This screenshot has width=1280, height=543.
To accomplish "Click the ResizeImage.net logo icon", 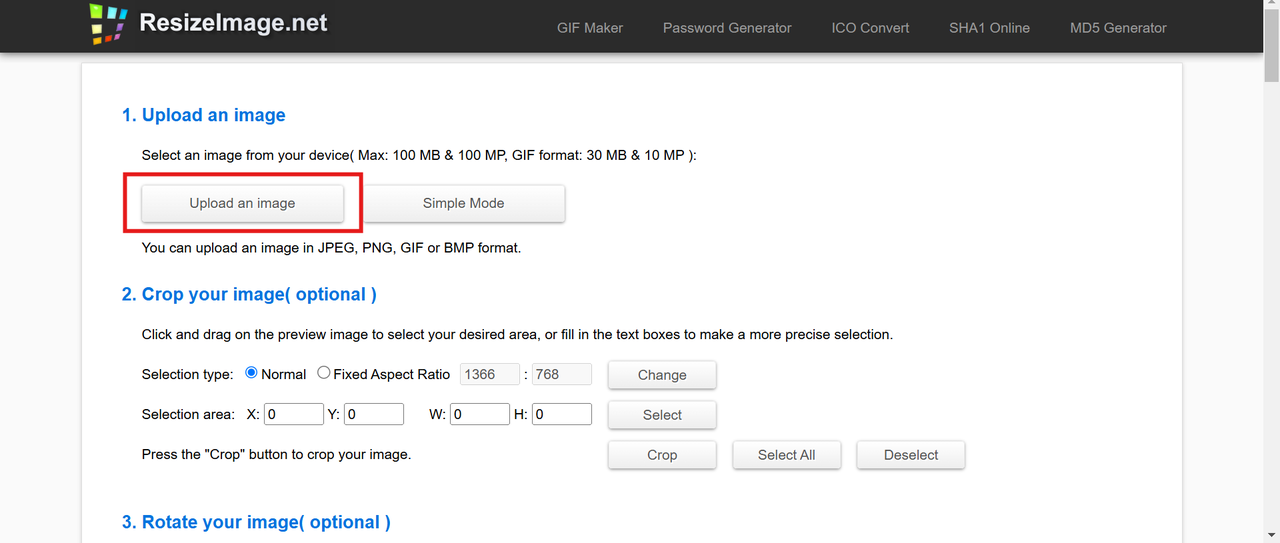I will (x=108, y=25).
